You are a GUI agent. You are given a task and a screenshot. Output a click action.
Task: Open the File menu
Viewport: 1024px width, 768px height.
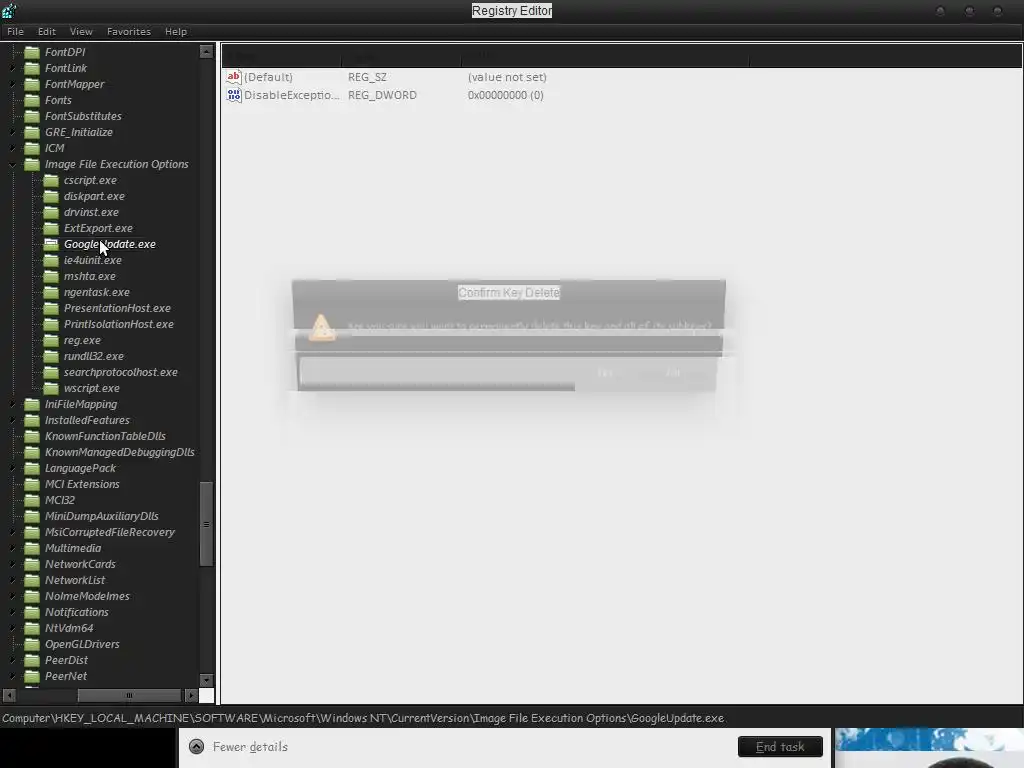pos(15,31)
